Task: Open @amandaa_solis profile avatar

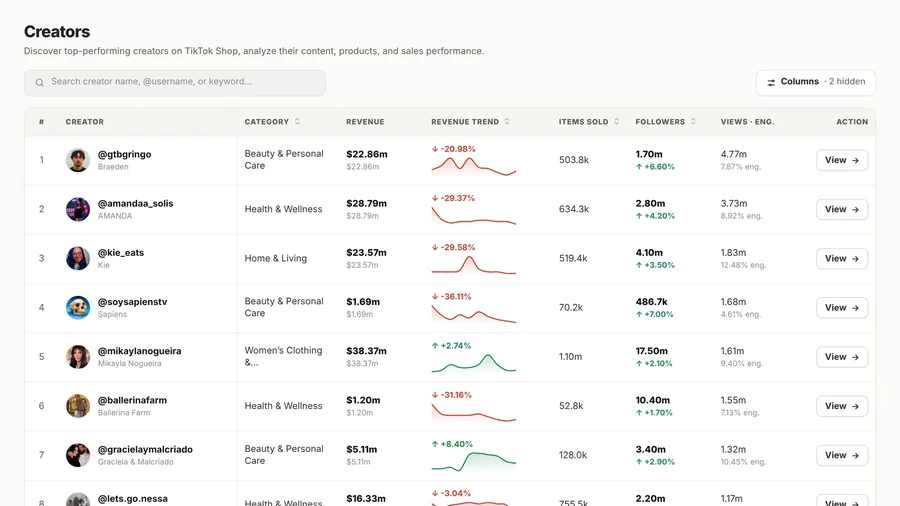Action: point(77,209)
